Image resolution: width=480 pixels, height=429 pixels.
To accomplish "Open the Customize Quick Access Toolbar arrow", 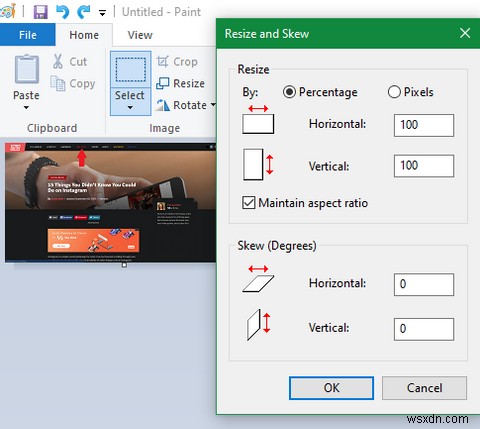I will pos(103,13).
